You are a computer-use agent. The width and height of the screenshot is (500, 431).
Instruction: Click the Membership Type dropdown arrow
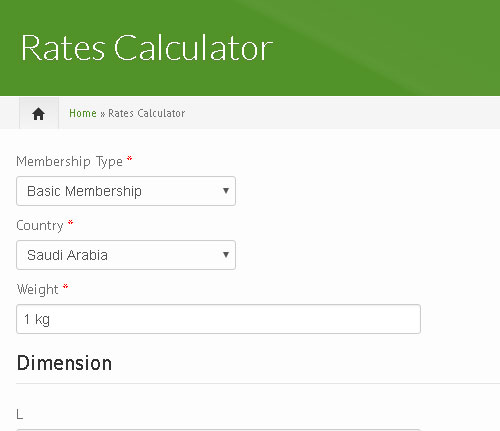[226, 191]
